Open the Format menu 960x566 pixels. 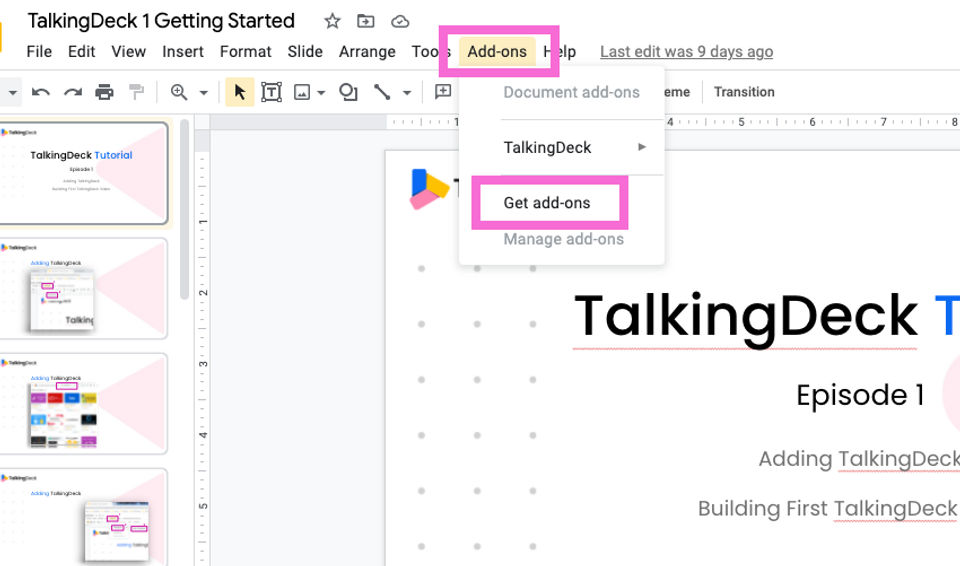point(246,52)
